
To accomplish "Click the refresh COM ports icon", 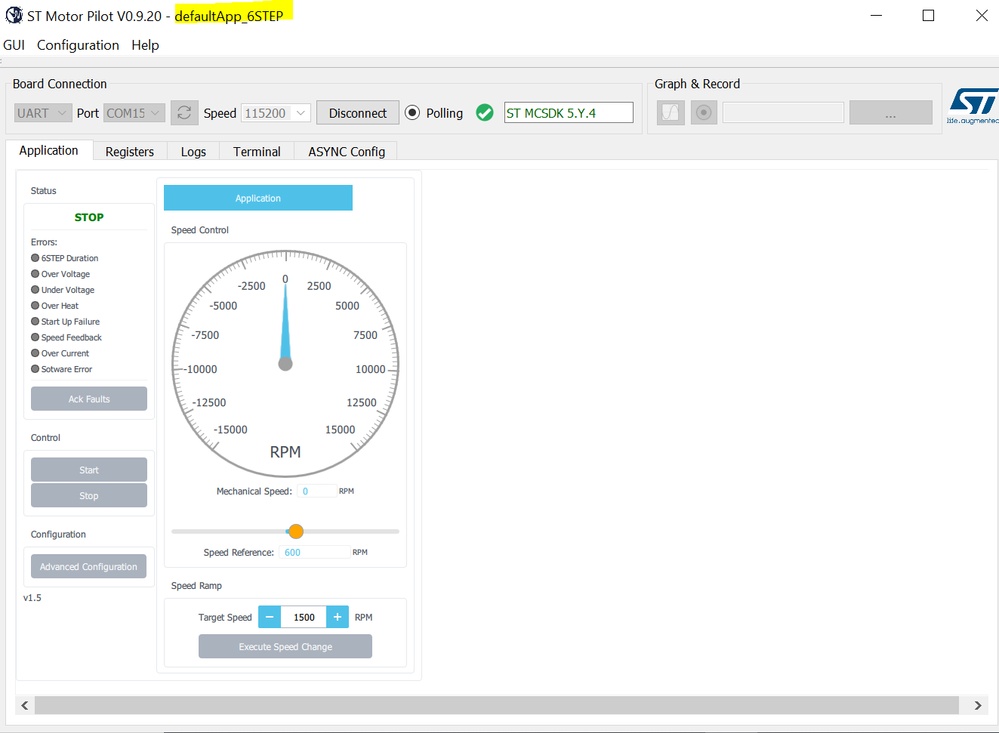I will (x=184, y=113).
